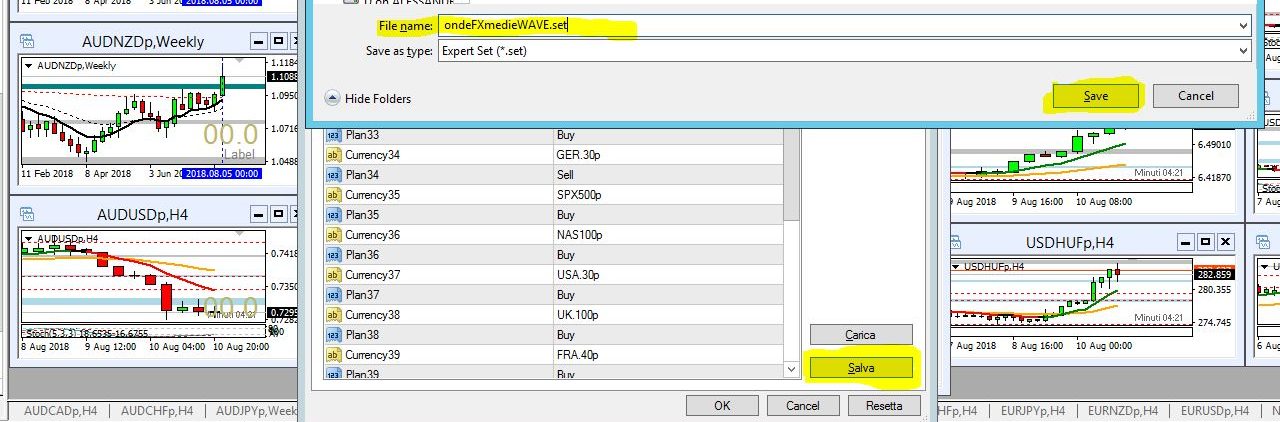Viewport: 1280px width, 422px height.
Task: Click AUDUSDp H4 chart window icon
Action: 27,213
